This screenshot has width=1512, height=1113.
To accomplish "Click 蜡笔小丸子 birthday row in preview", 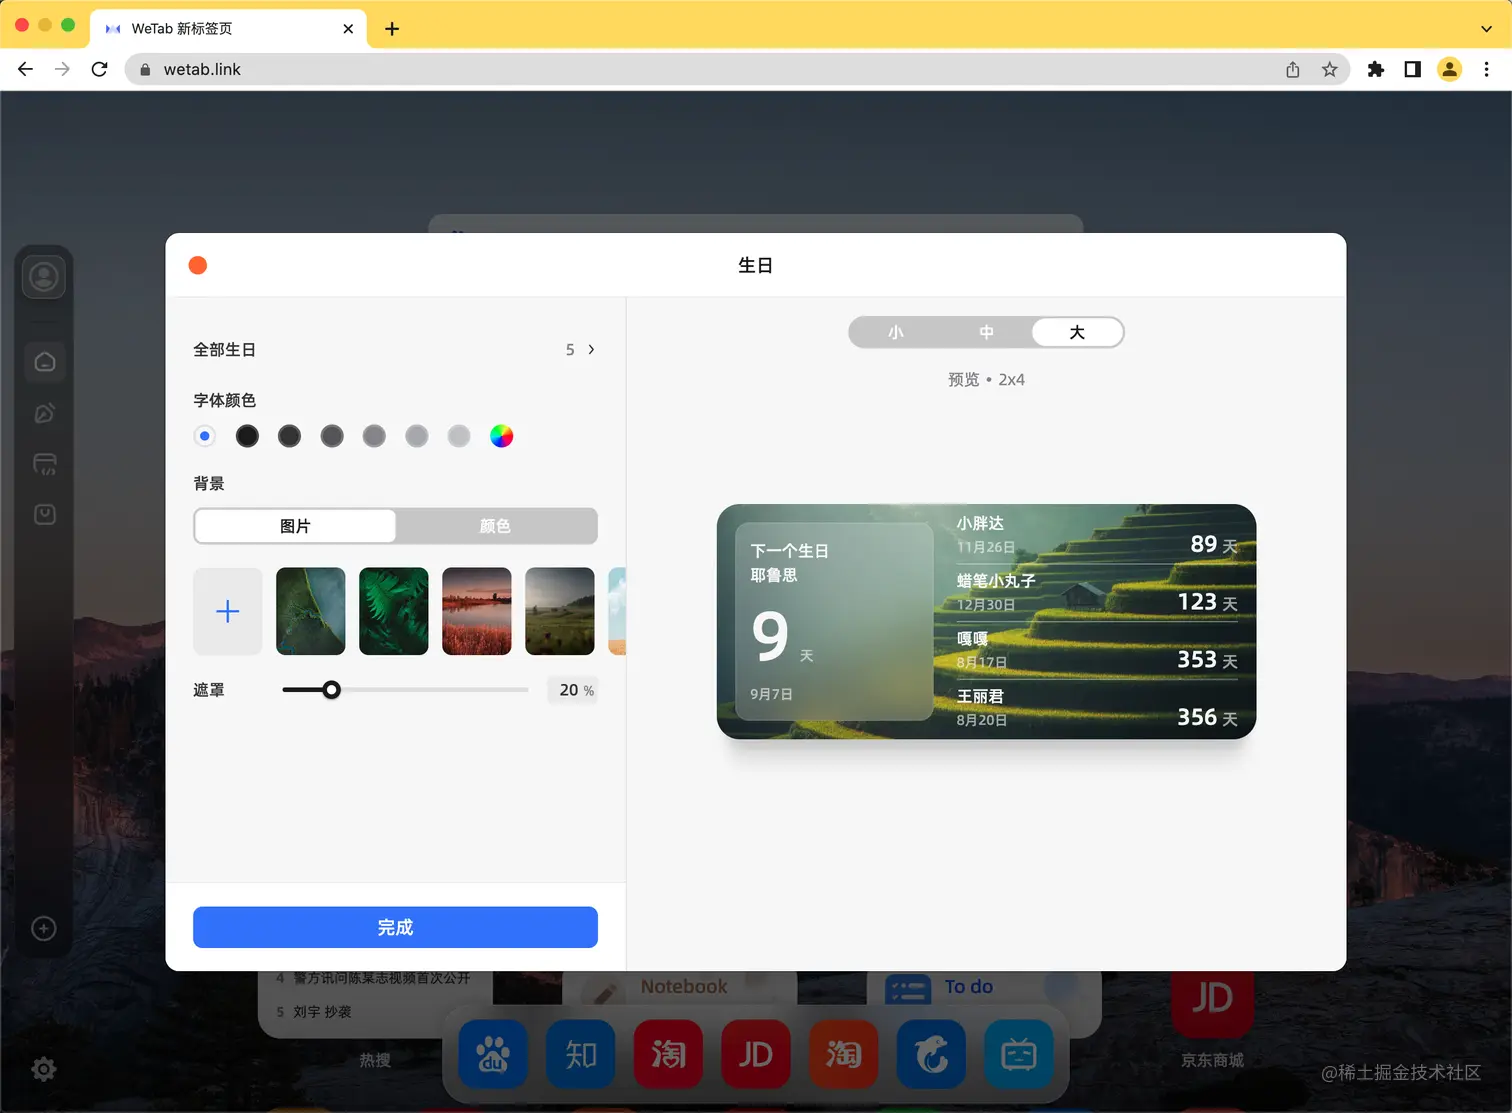I will [x=1097, y=592].
